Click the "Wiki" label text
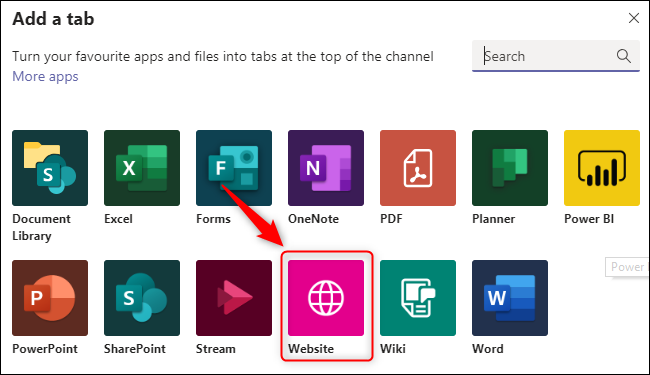This screenshot has height=375, width=650. point(393,349)
